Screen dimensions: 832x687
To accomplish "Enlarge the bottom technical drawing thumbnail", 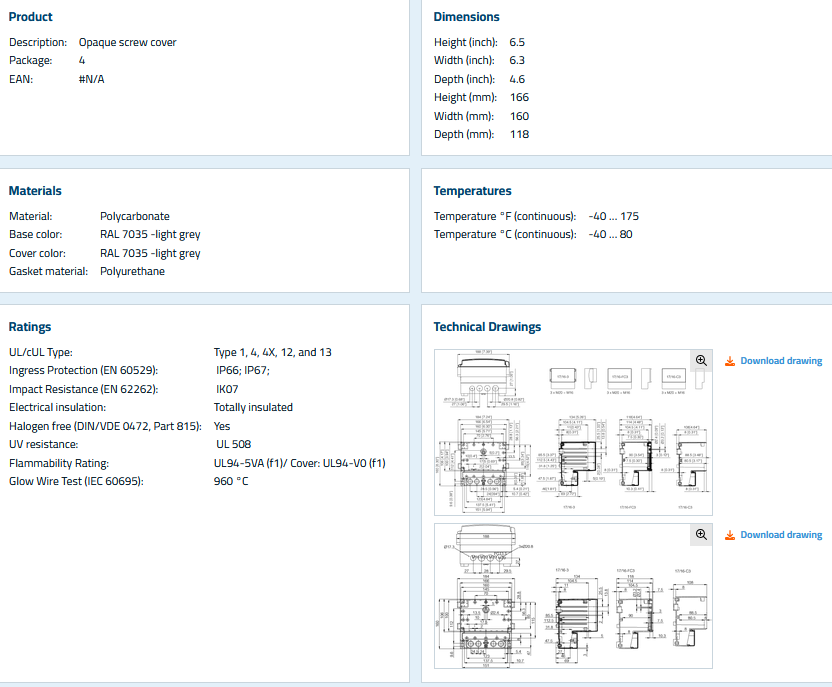I will pos(573,596).
